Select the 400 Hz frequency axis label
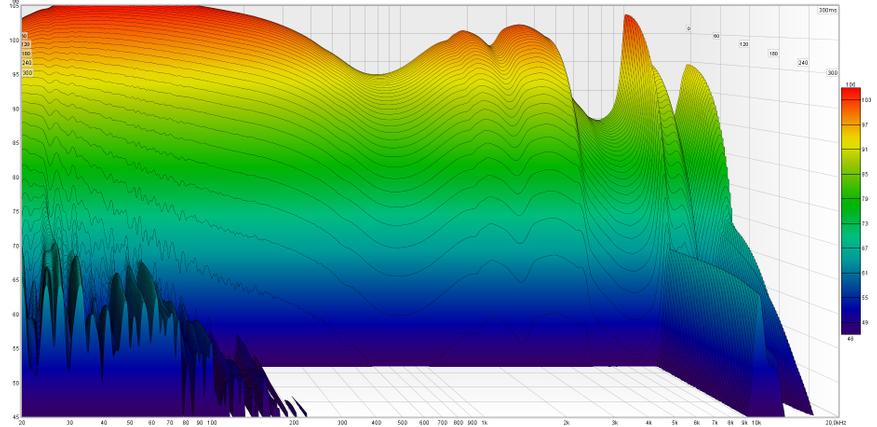Viewport: 877px width, 427px height. 376,421
